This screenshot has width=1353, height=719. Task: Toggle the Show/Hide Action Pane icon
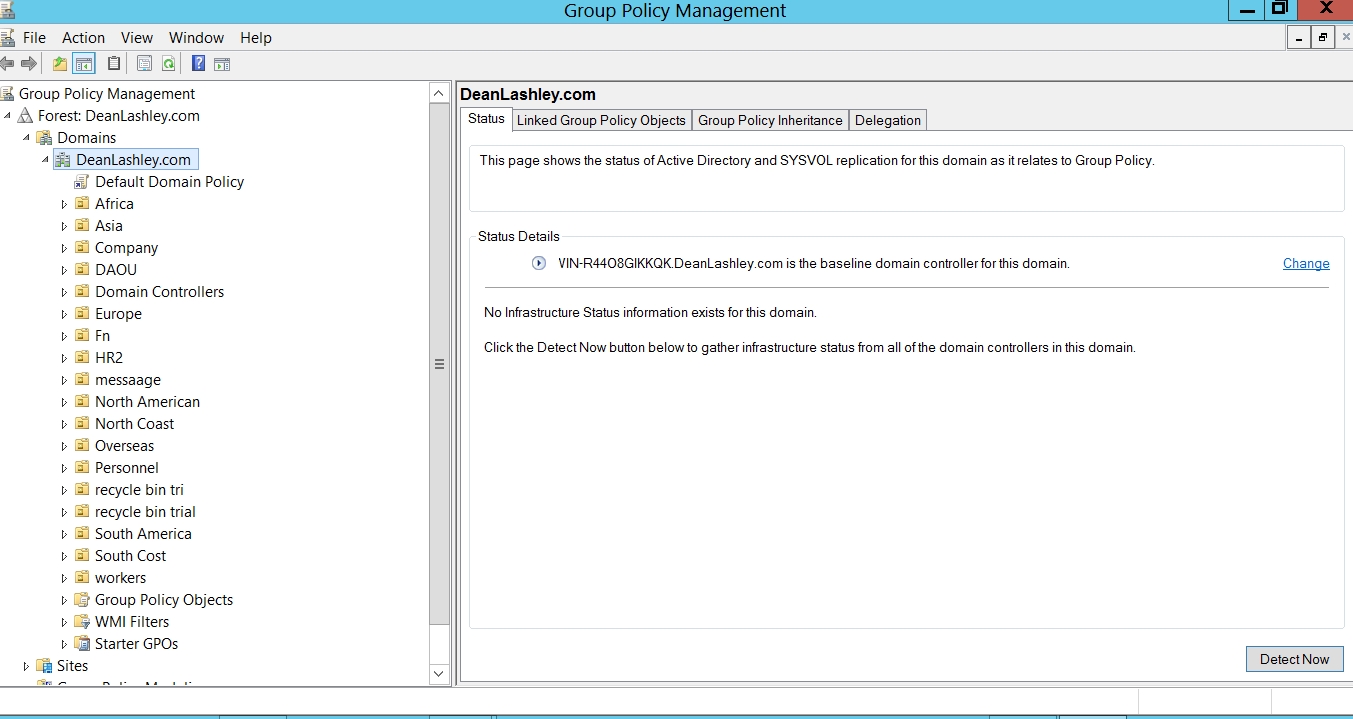pyautogui.click(x=222, y=64)
